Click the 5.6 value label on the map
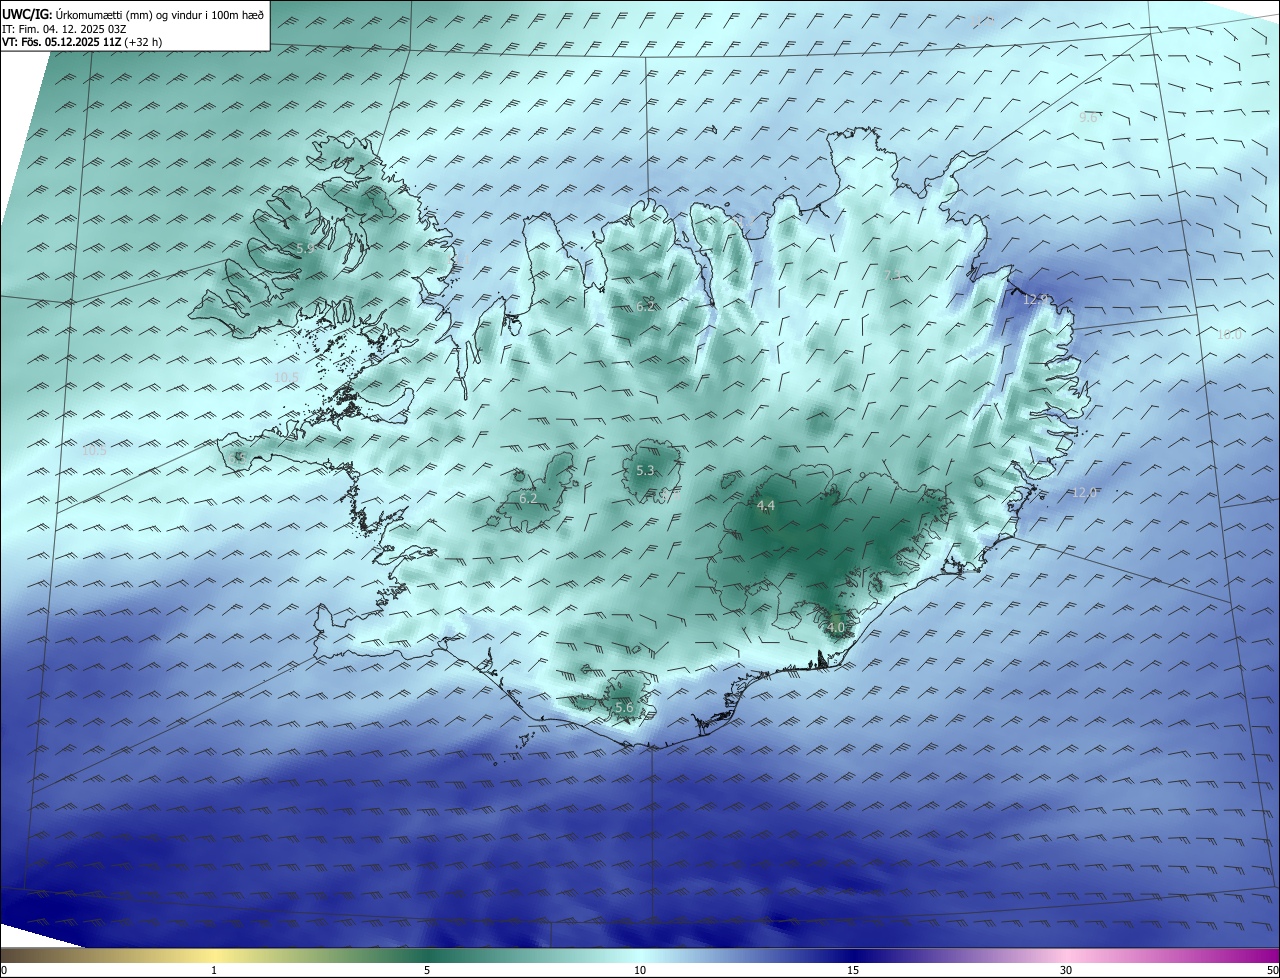The image size is (1280, 978). tap(624, 708)
